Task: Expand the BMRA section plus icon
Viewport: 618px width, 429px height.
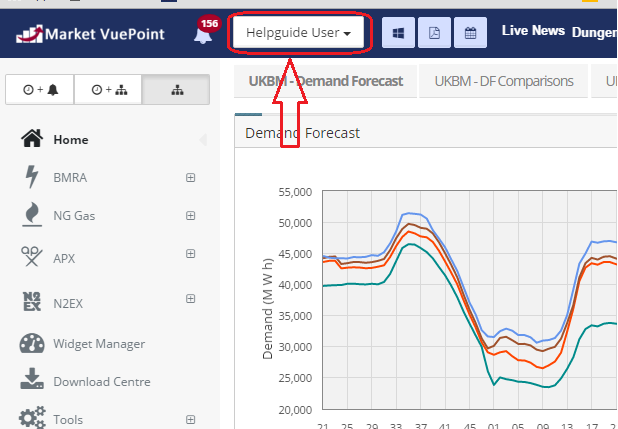Action: coord(190,177)
